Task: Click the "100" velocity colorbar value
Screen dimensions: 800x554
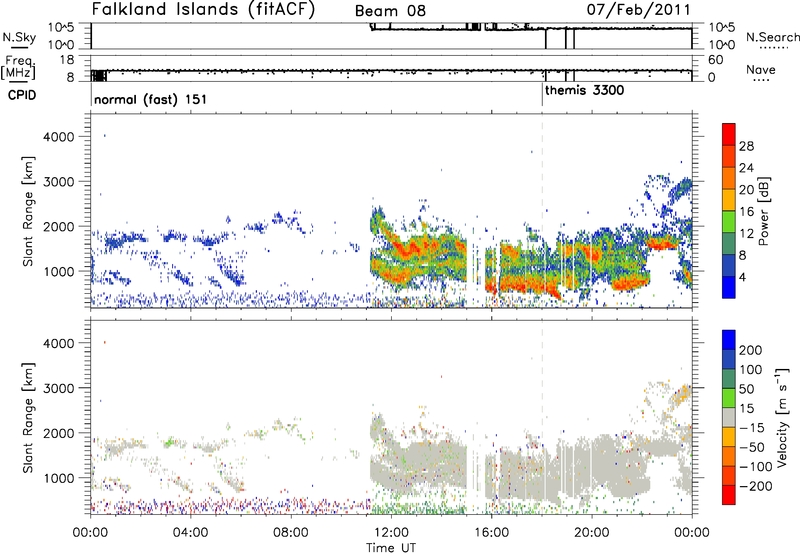Action: click(750, 369)
